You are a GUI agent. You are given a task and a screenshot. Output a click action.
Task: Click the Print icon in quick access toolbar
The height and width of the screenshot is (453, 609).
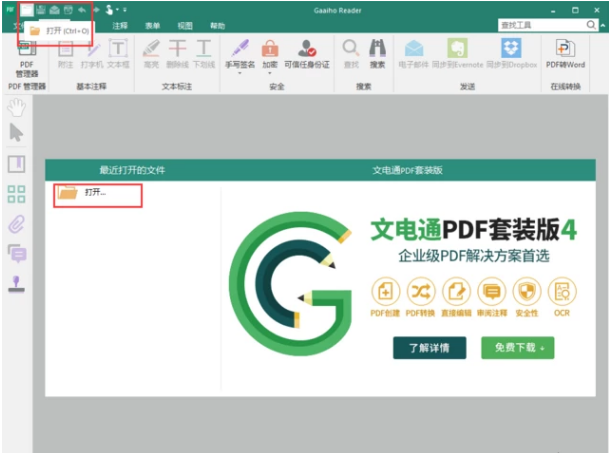tap(68, 10)
